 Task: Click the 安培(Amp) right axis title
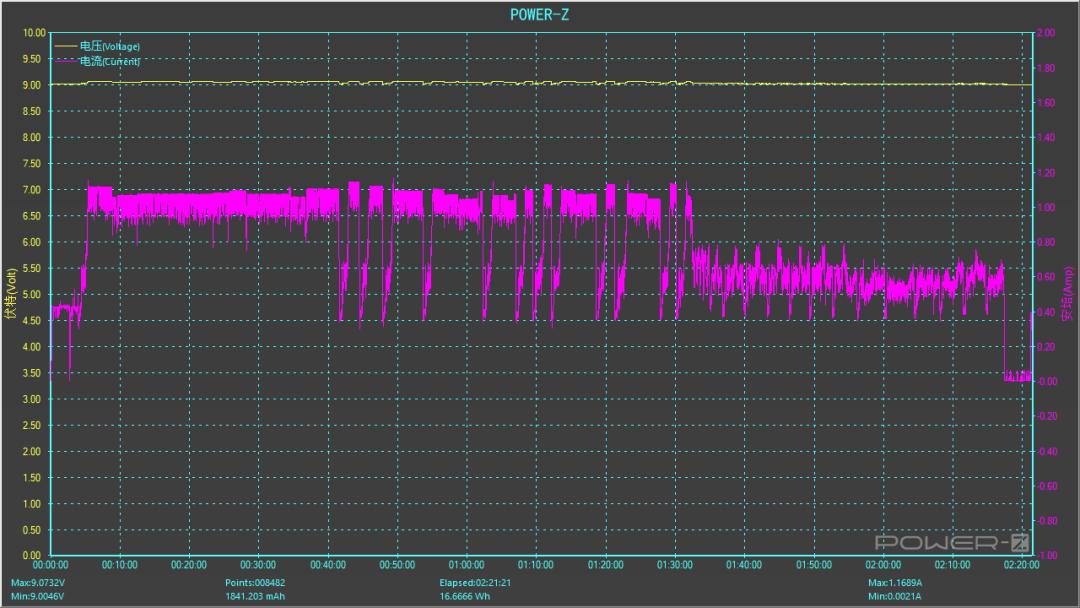pos(1068,294)
